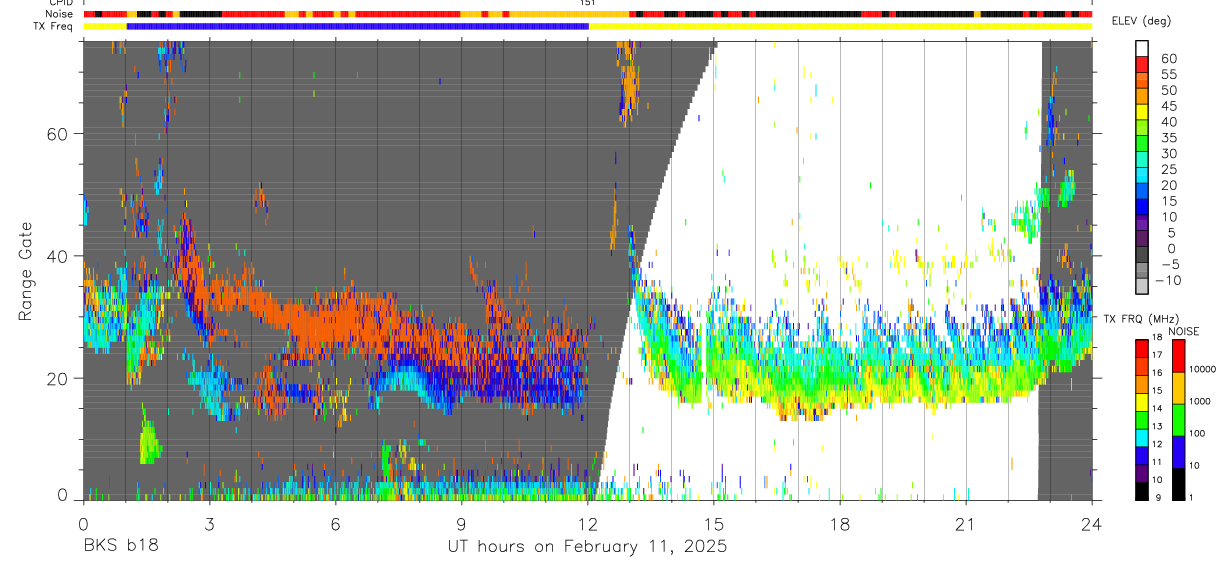Select the 'Range Gate' y-axis title
Image resolution: width=1228 pixels, height=567 pixels.
27,272
